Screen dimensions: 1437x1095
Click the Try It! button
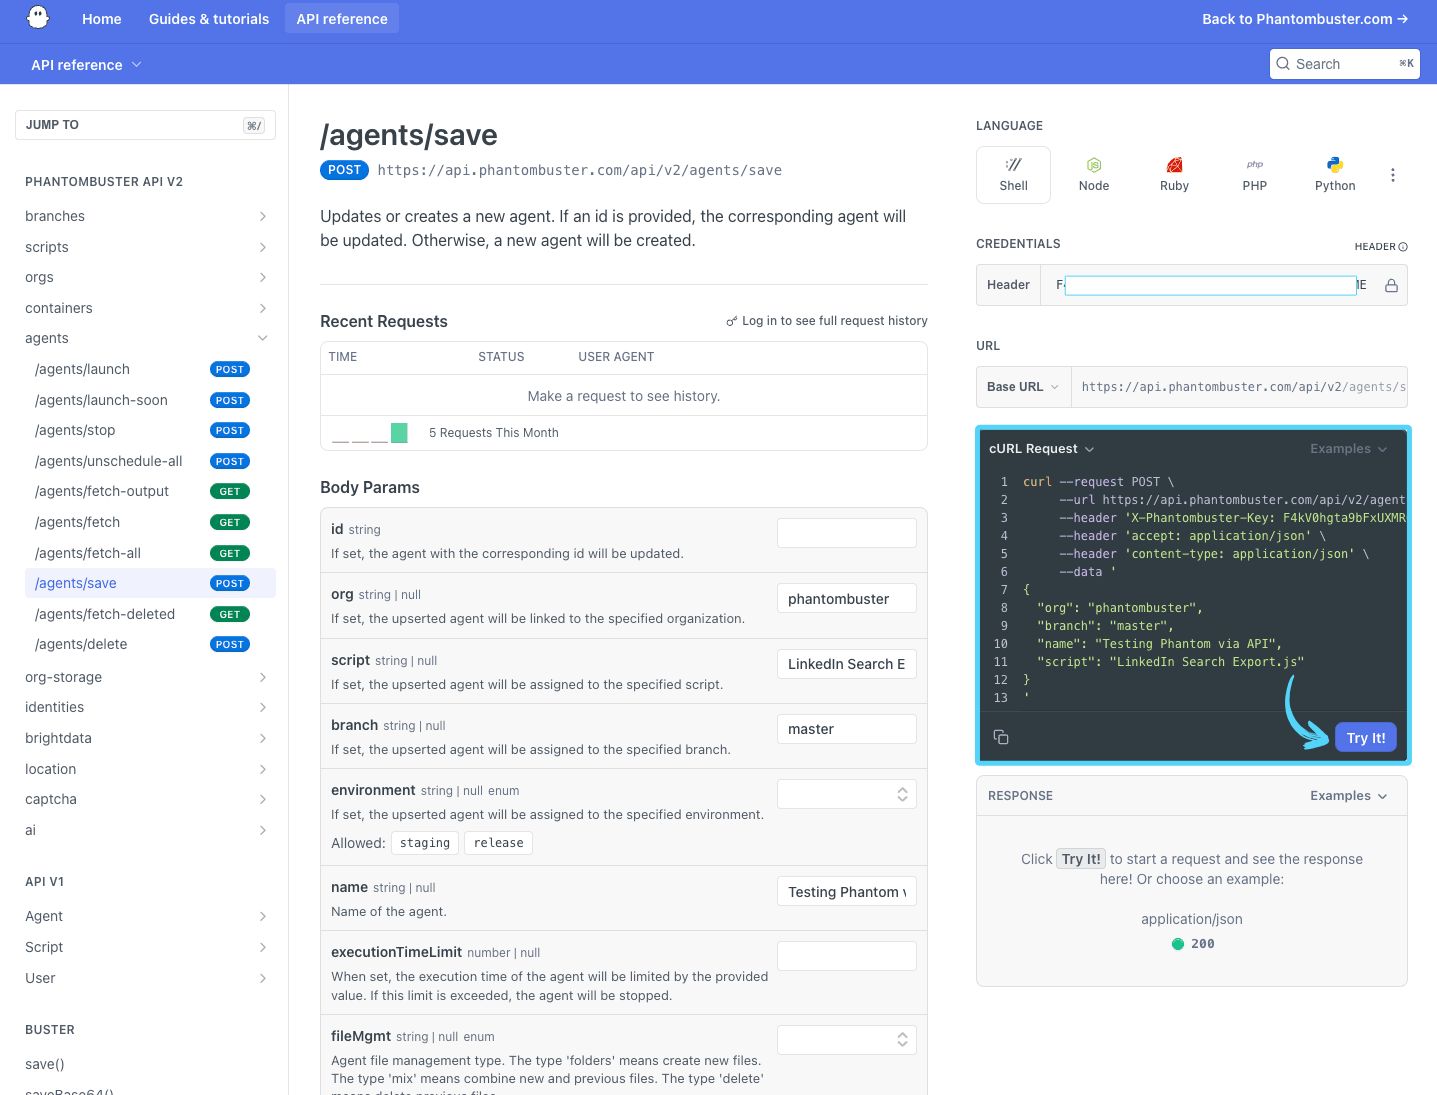coord(1366,738)
